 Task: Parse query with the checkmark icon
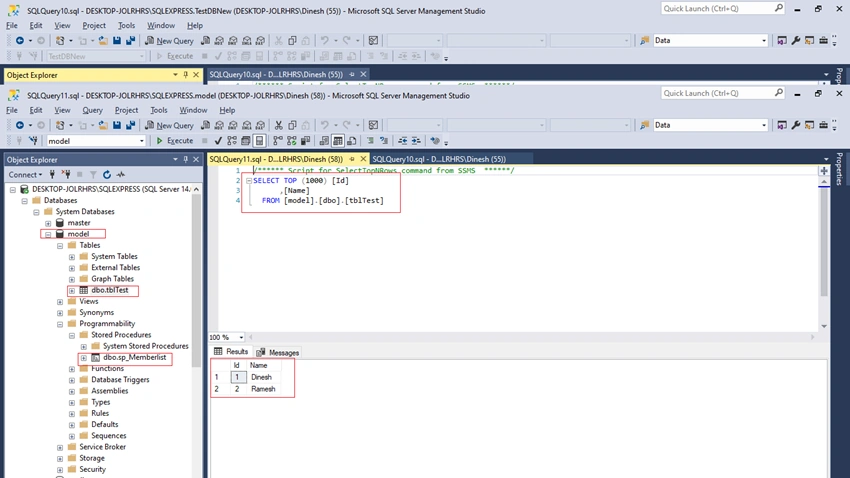[x=218, y=141]
